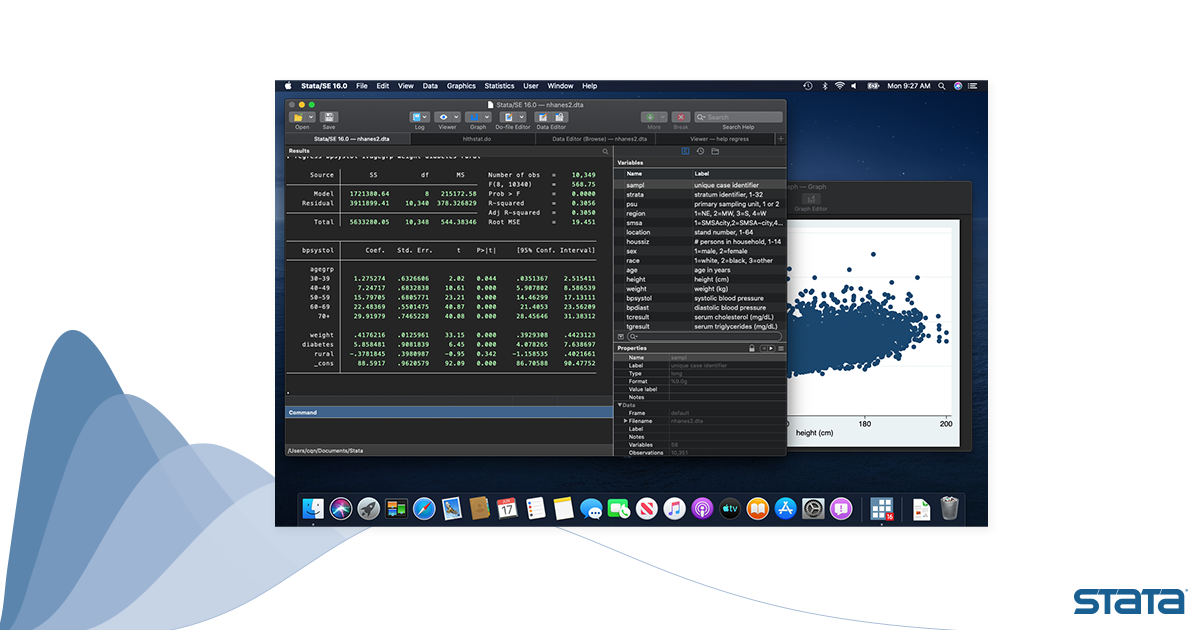Expand the Filename row in Properties
The height and width of the screenshot is (630, 1200).
(626, 421)
